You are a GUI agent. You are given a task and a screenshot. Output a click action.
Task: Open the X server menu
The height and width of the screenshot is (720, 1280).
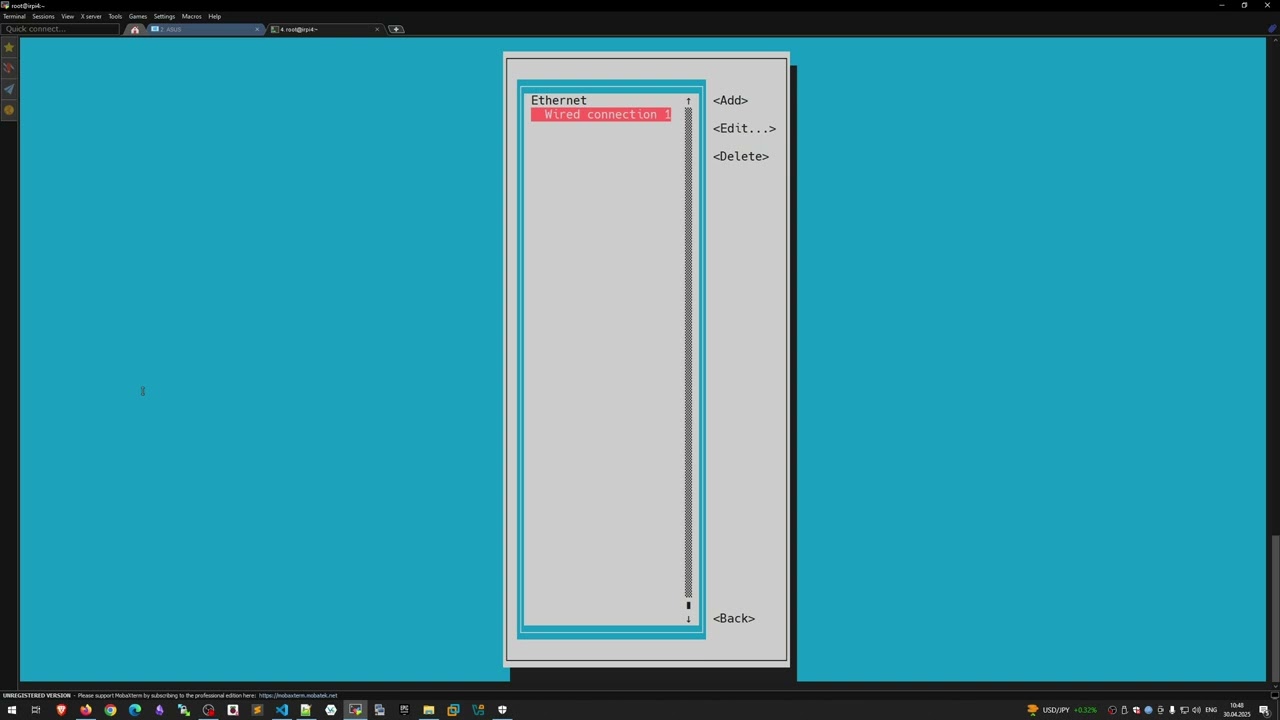pos(91,16)
